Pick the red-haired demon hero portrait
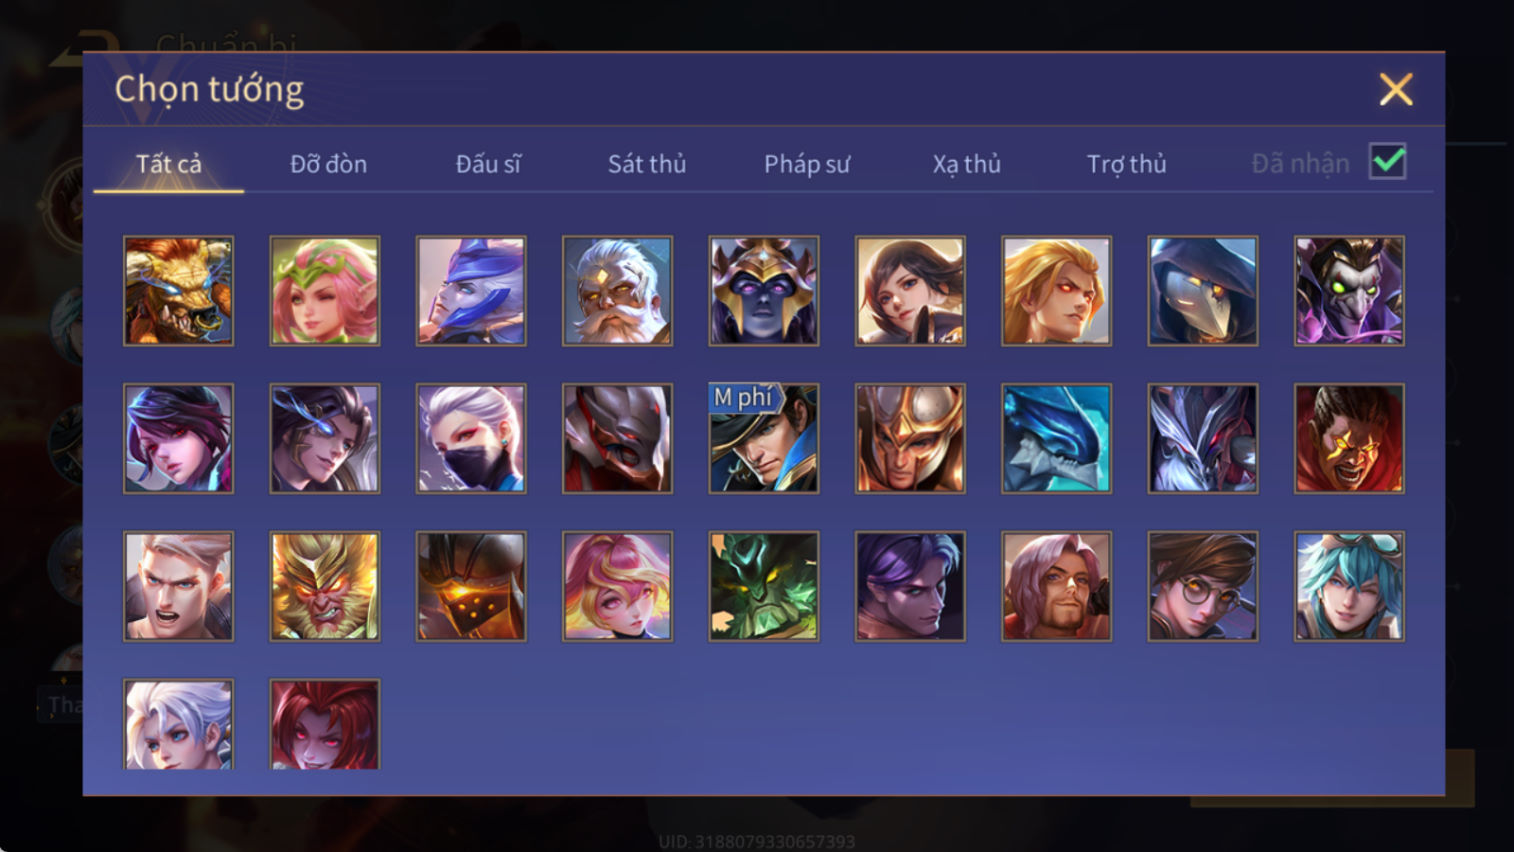The height and width of the screenshot is (852, 1514). tap(325, 724)
